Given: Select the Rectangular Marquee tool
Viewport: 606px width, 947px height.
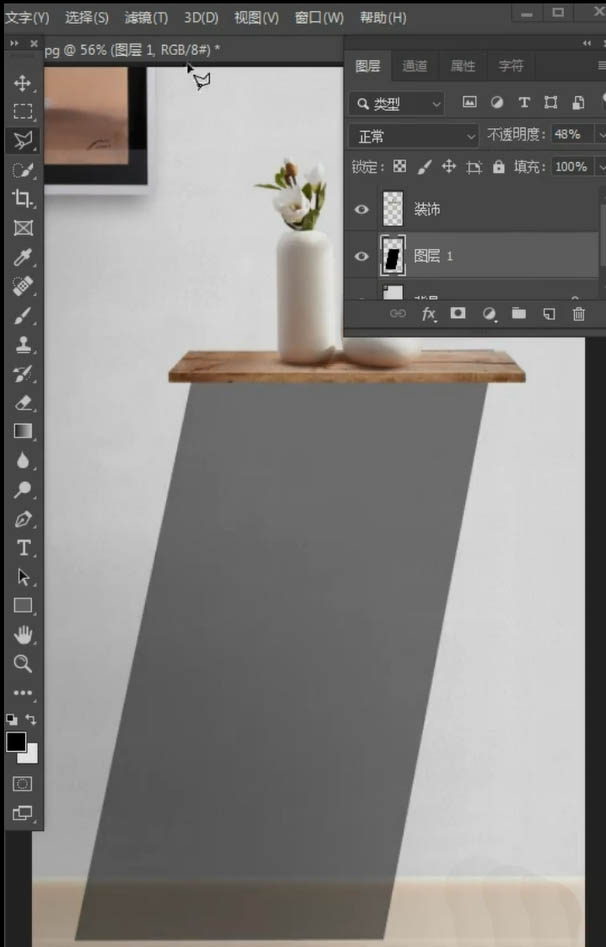Looking at the screenshot, I should 22,111.
